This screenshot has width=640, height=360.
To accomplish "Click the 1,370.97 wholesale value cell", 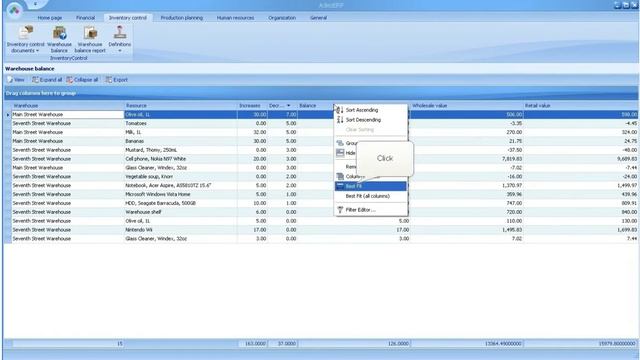I will (x=467, y=185).
